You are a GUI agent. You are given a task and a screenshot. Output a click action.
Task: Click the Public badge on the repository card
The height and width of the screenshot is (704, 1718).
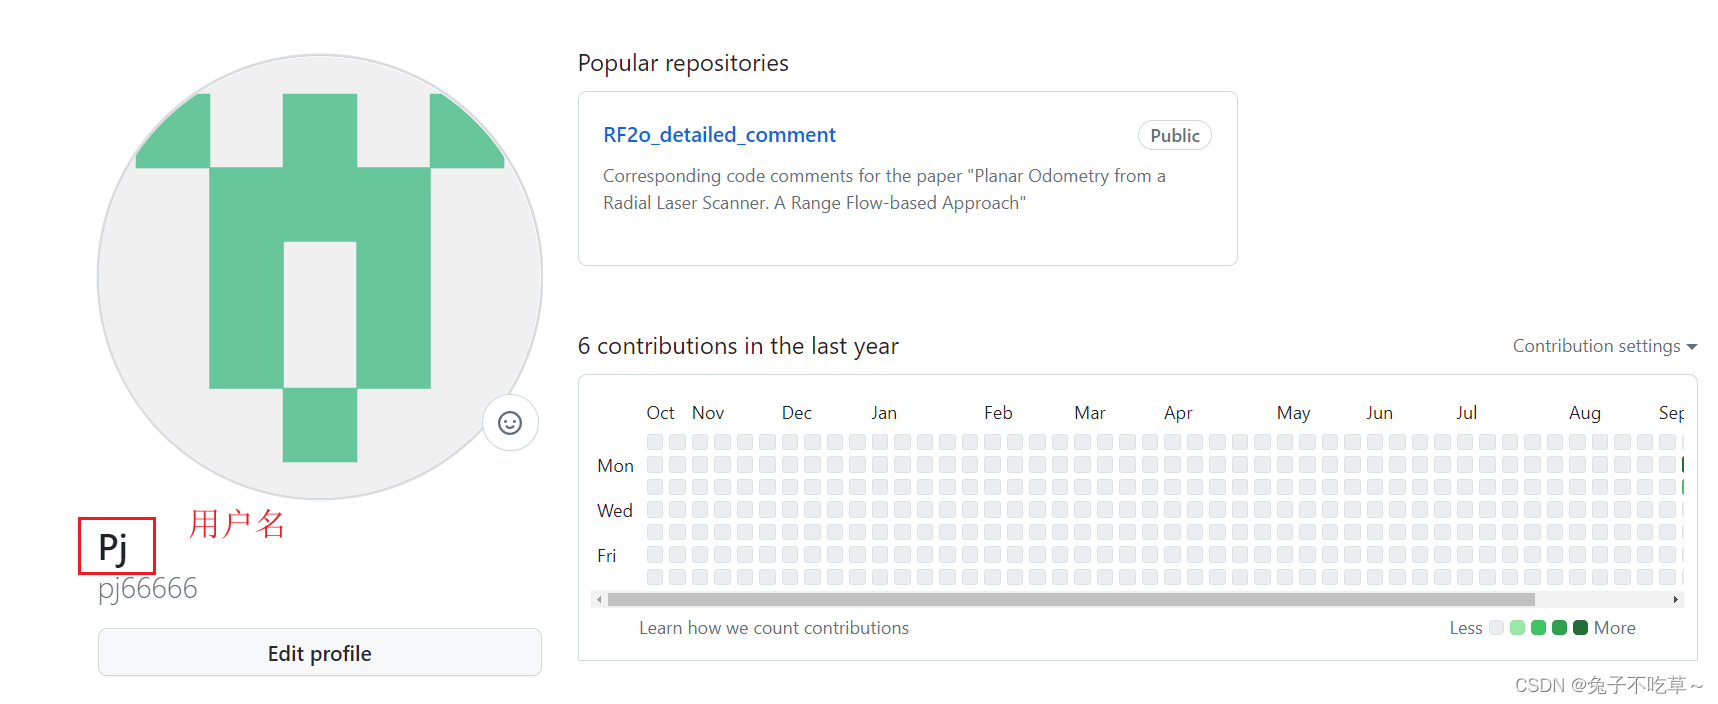click(x=1174, y=136)
